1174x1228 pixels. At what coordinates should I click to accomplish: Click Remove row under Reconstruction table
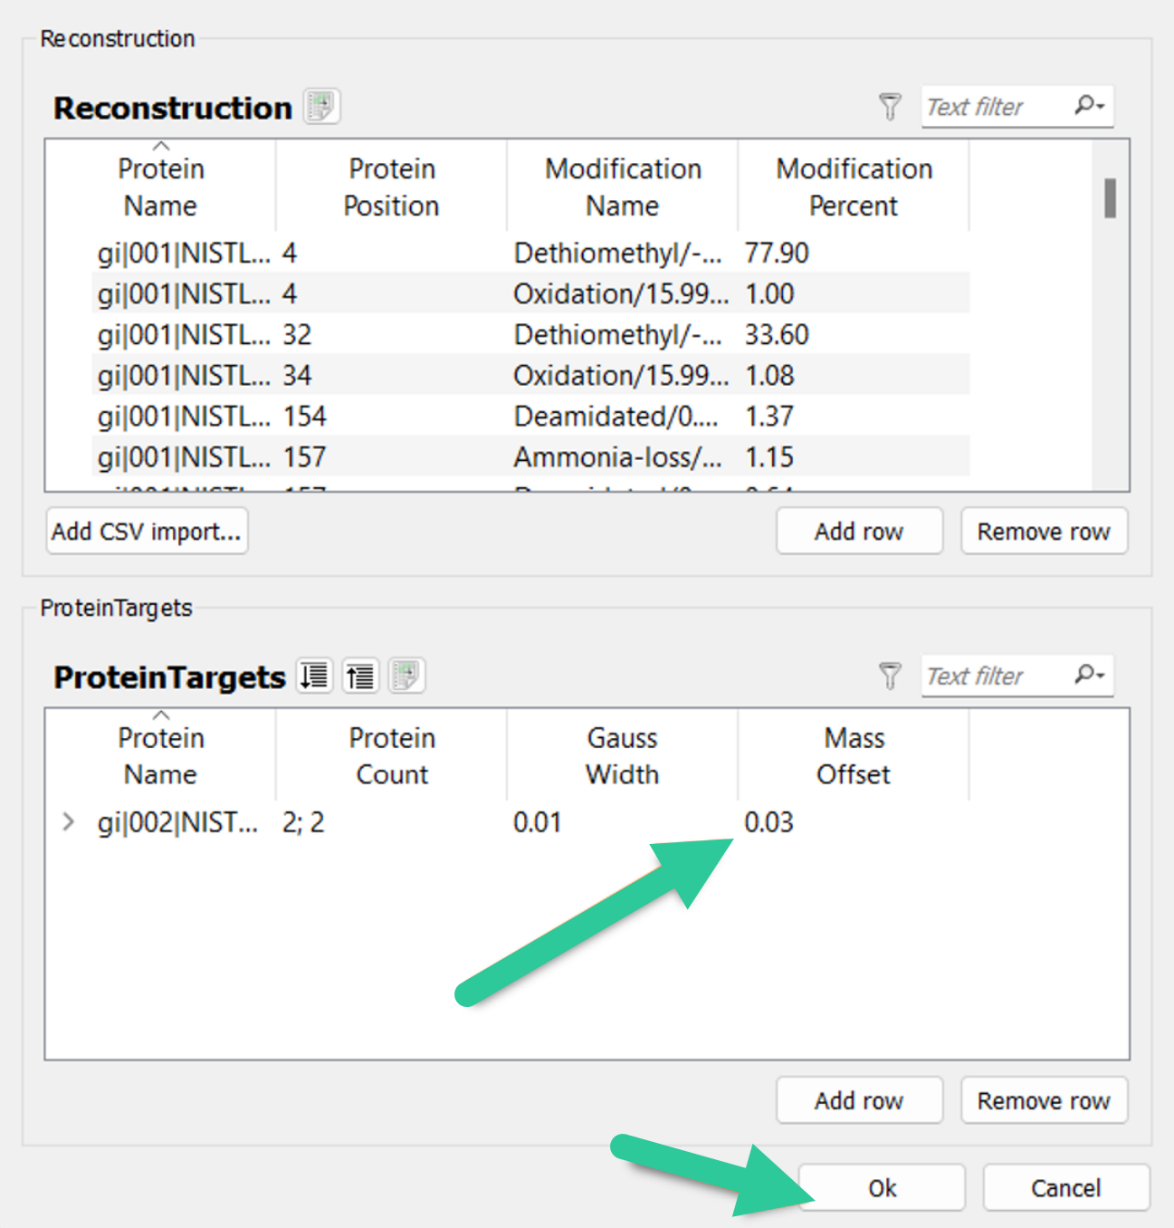click(1044, 531)
